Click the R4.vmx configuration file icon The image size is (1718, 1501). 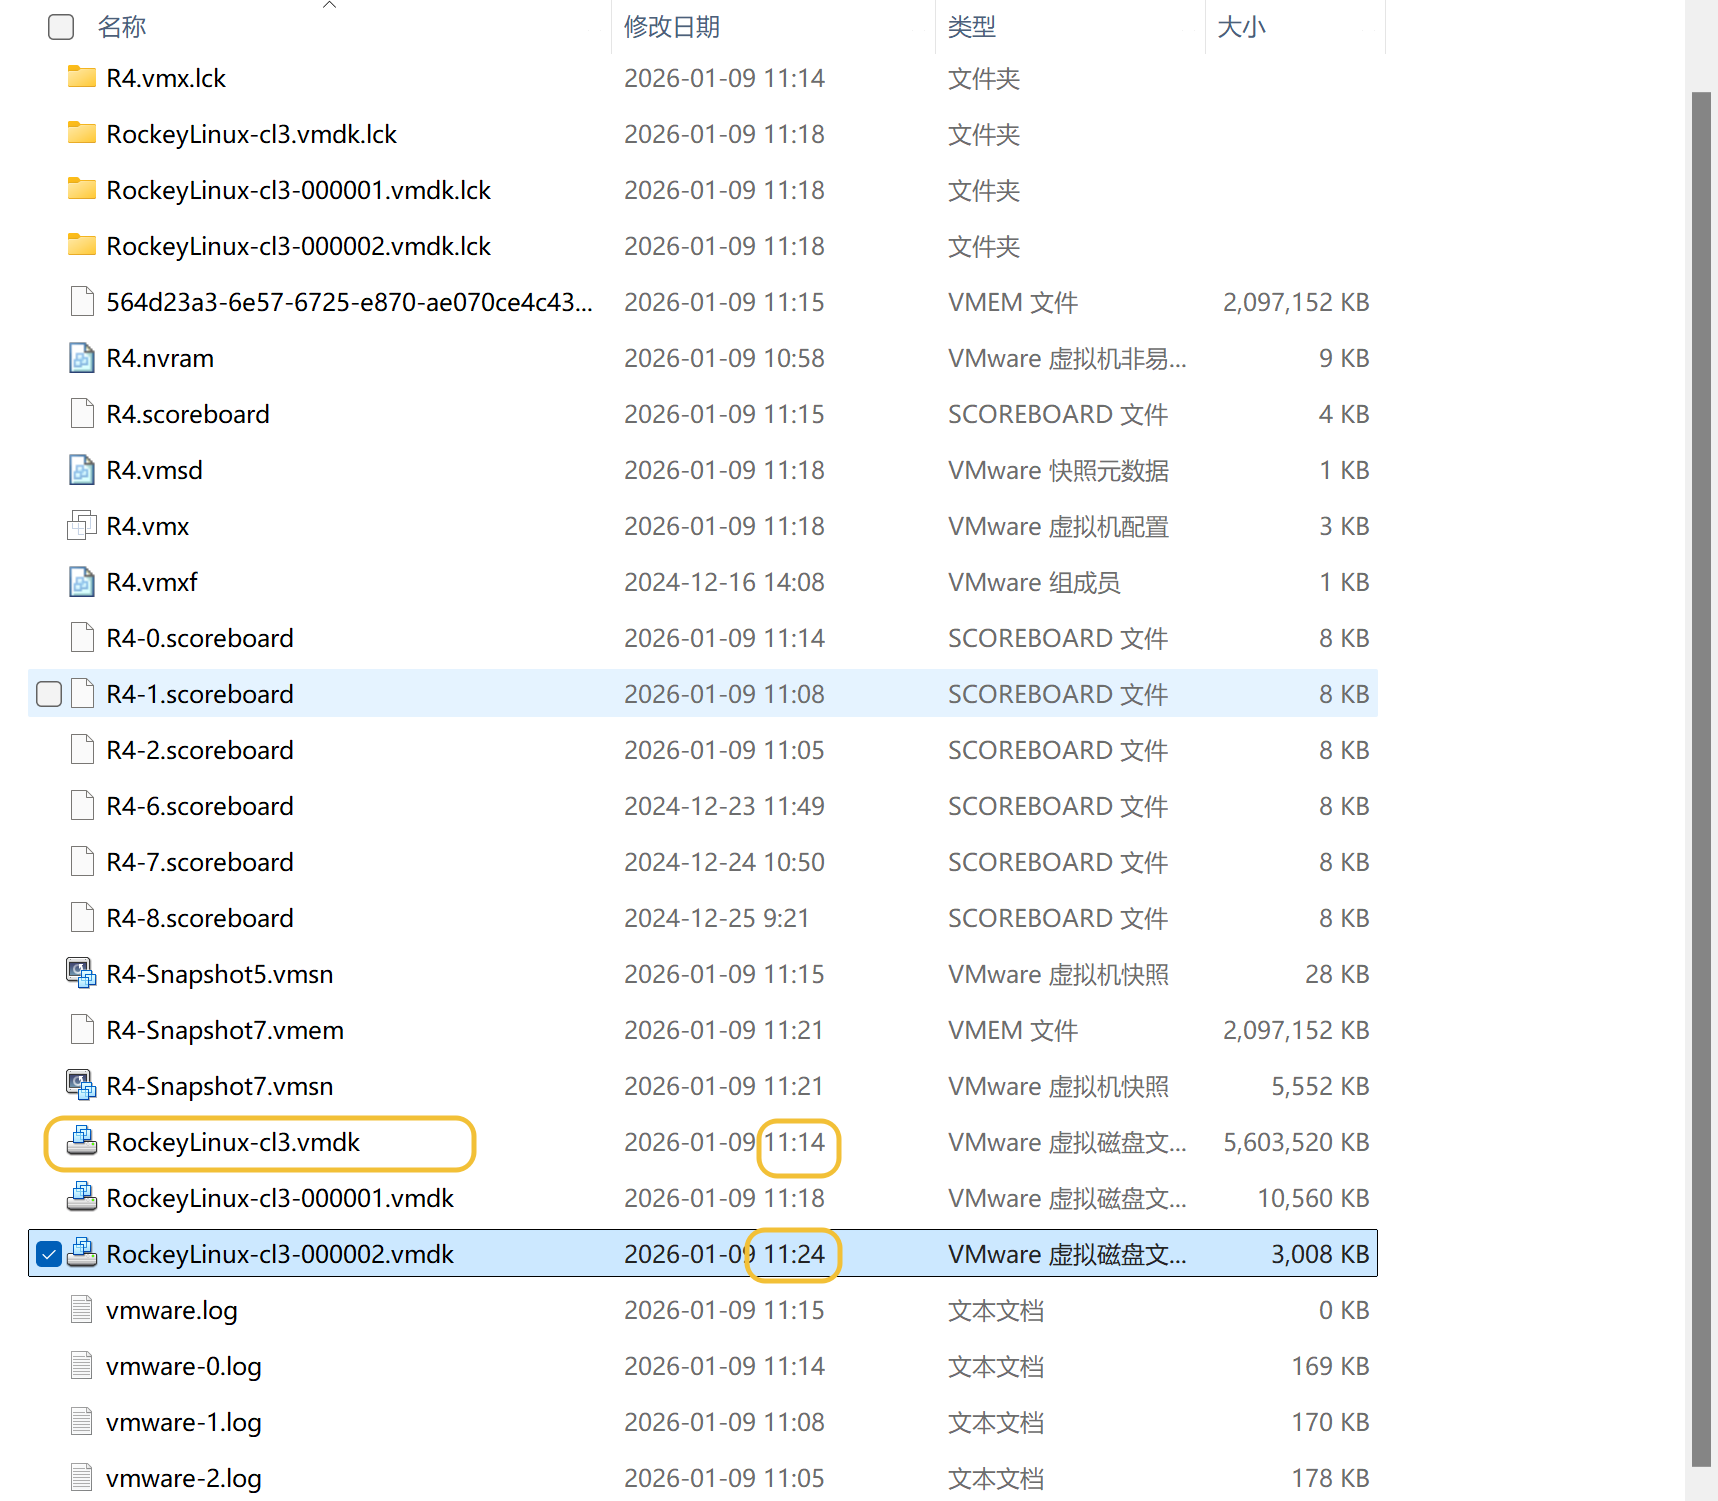click(x=81, y=526)
